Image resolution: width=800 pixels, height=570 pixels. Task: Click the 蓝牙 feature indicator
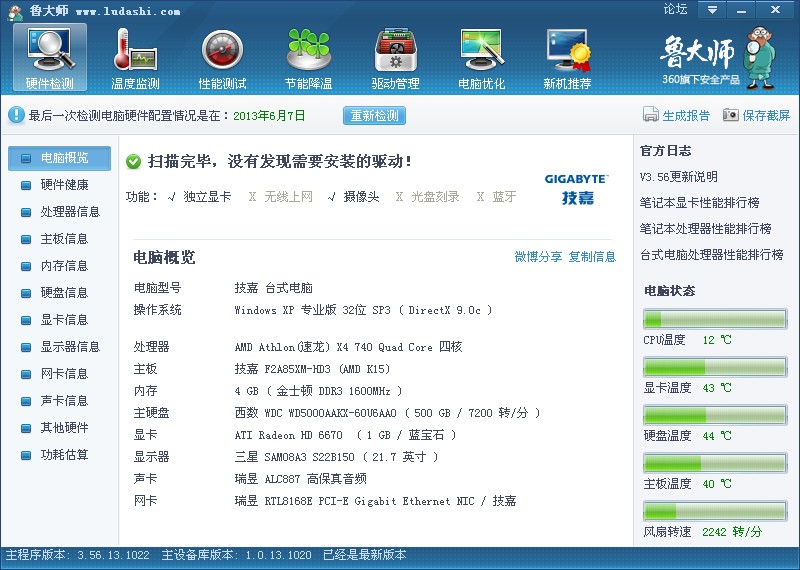pos(496,196)
